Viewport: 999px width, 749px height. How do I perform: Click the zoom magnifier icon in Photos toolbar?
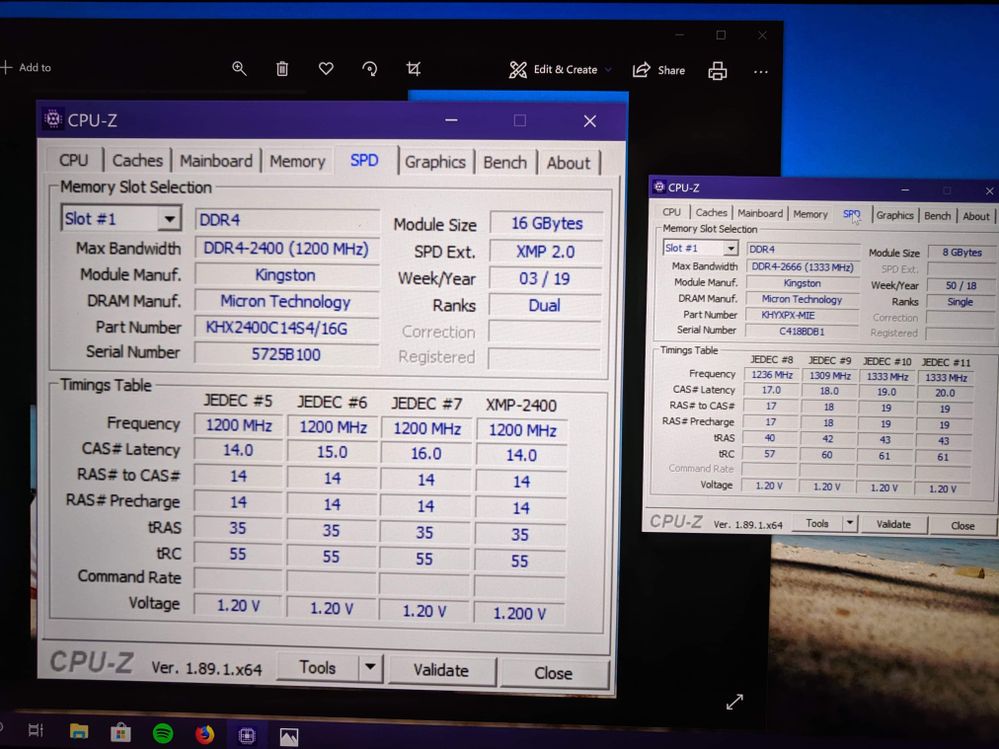(239, 69)
